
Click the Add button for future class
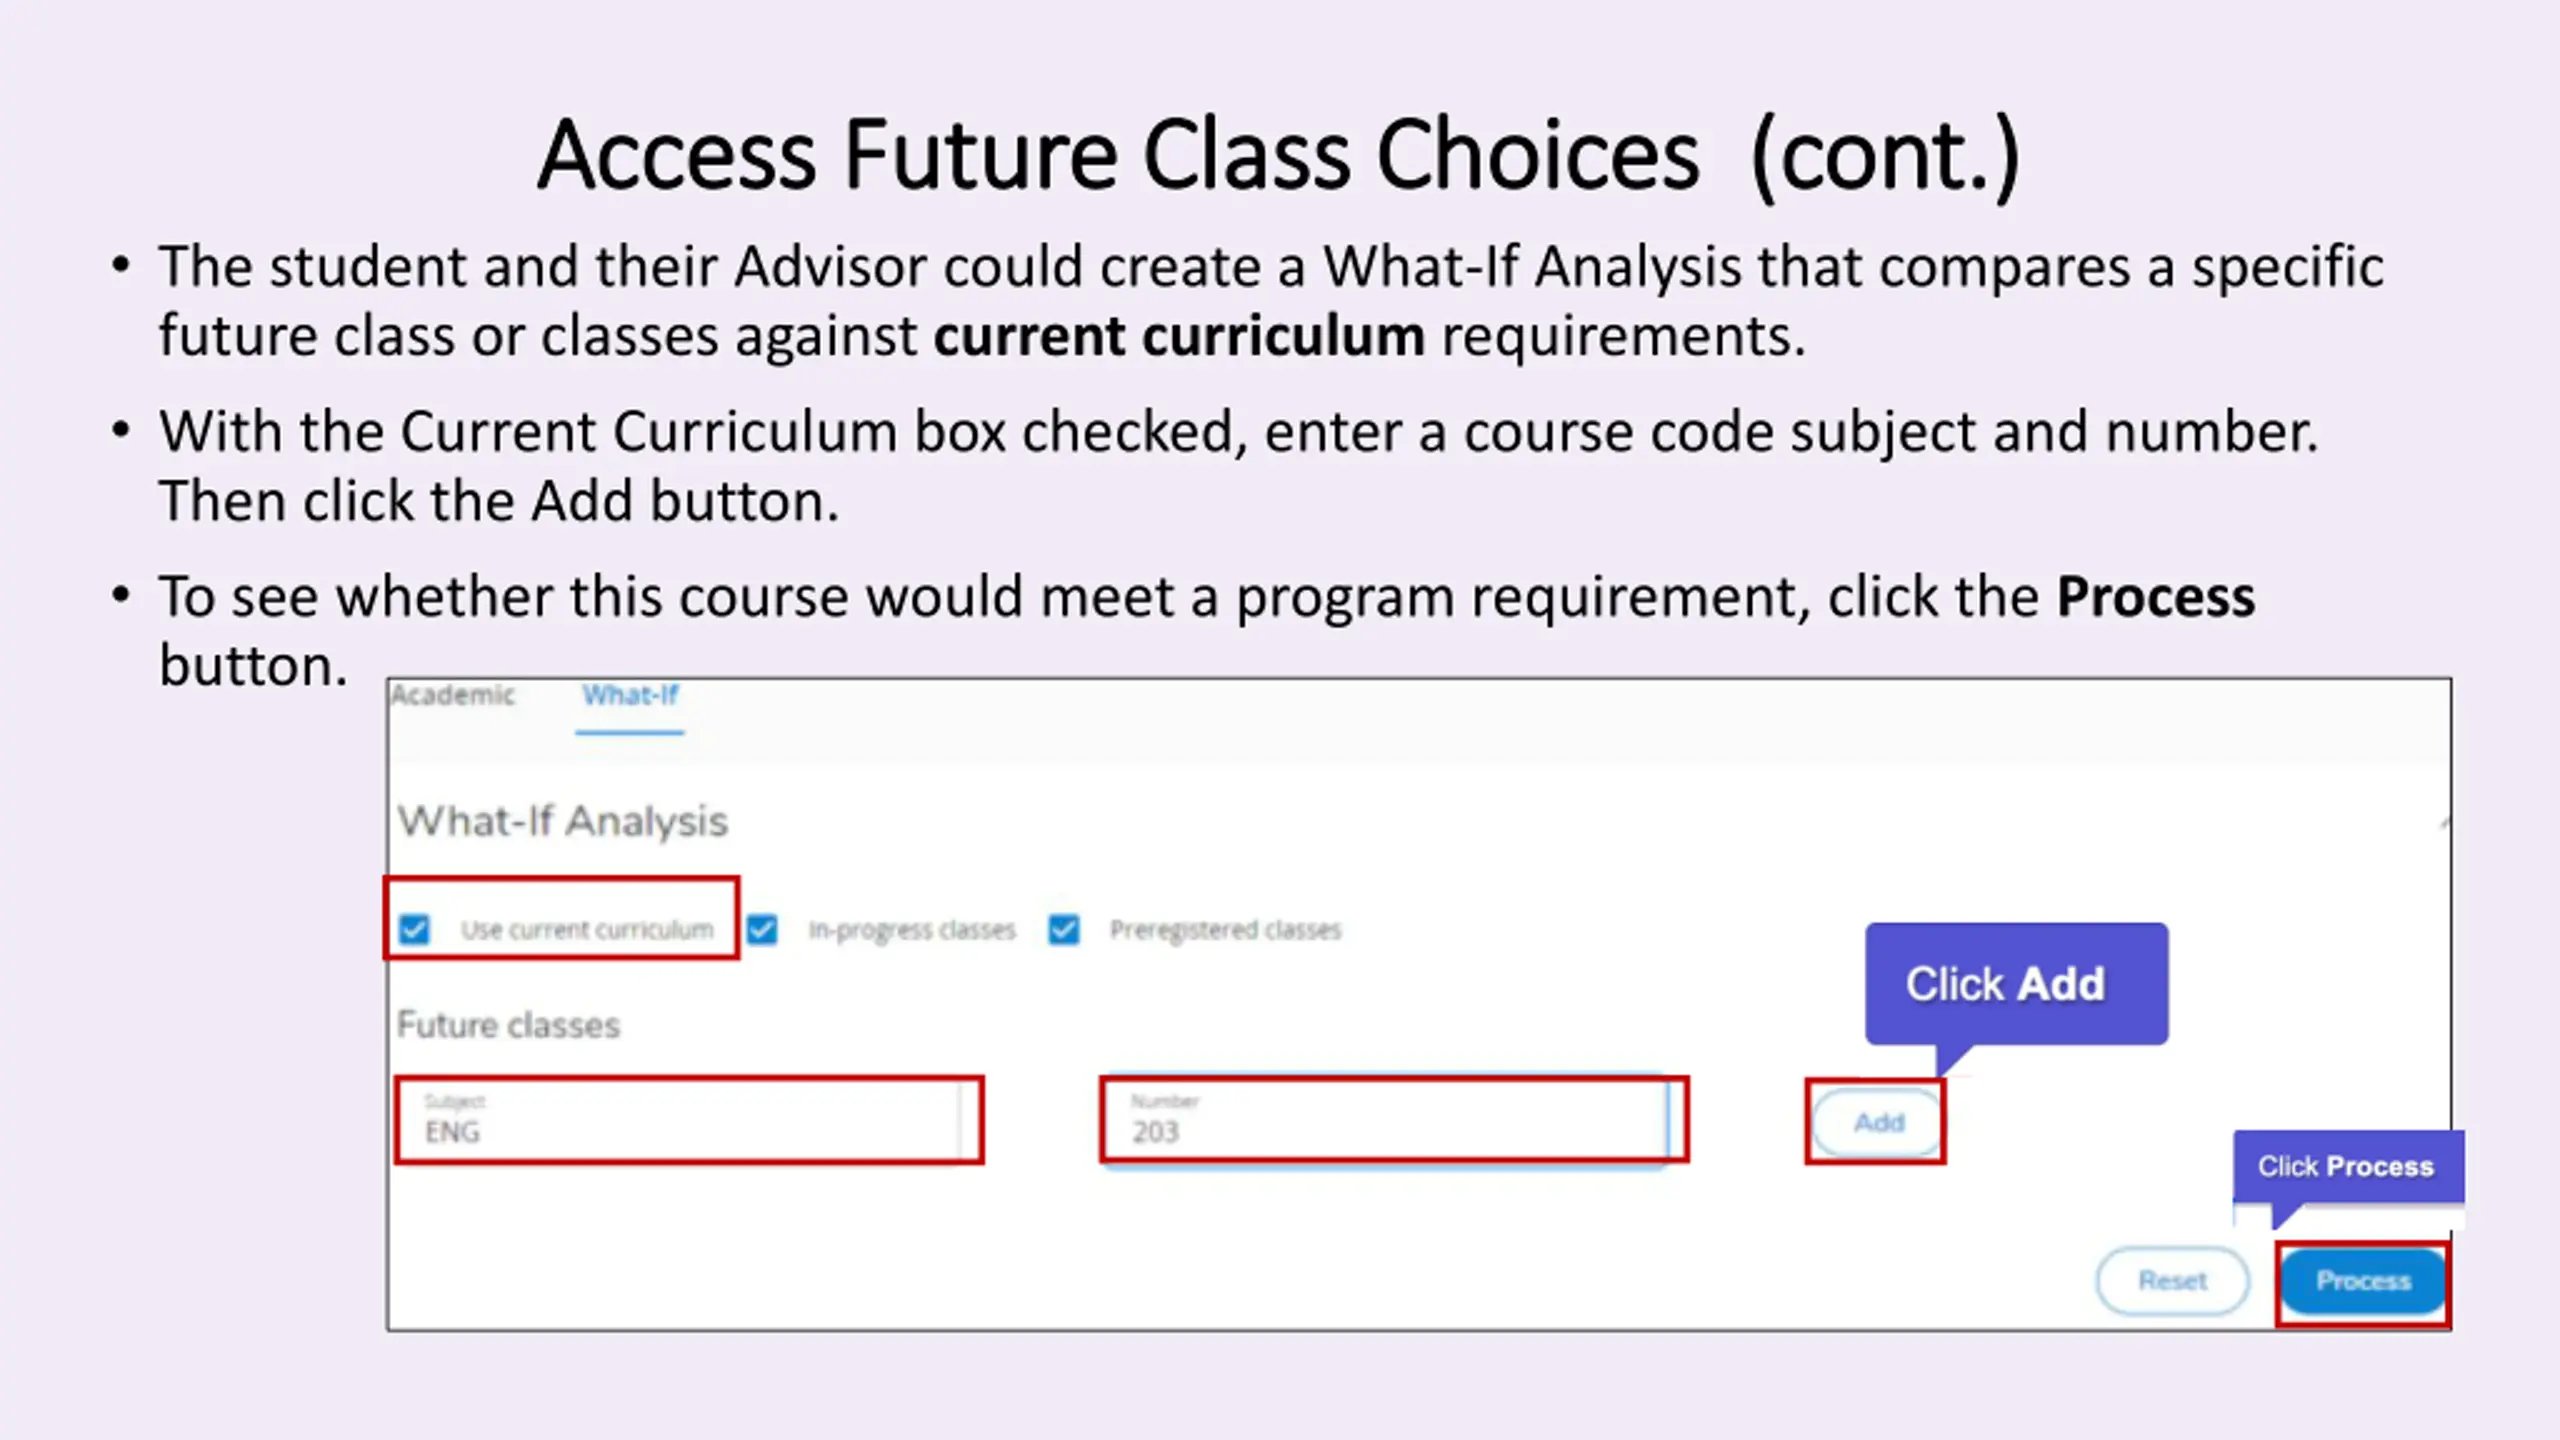pyautogui.click(x=1878, y=1122)
